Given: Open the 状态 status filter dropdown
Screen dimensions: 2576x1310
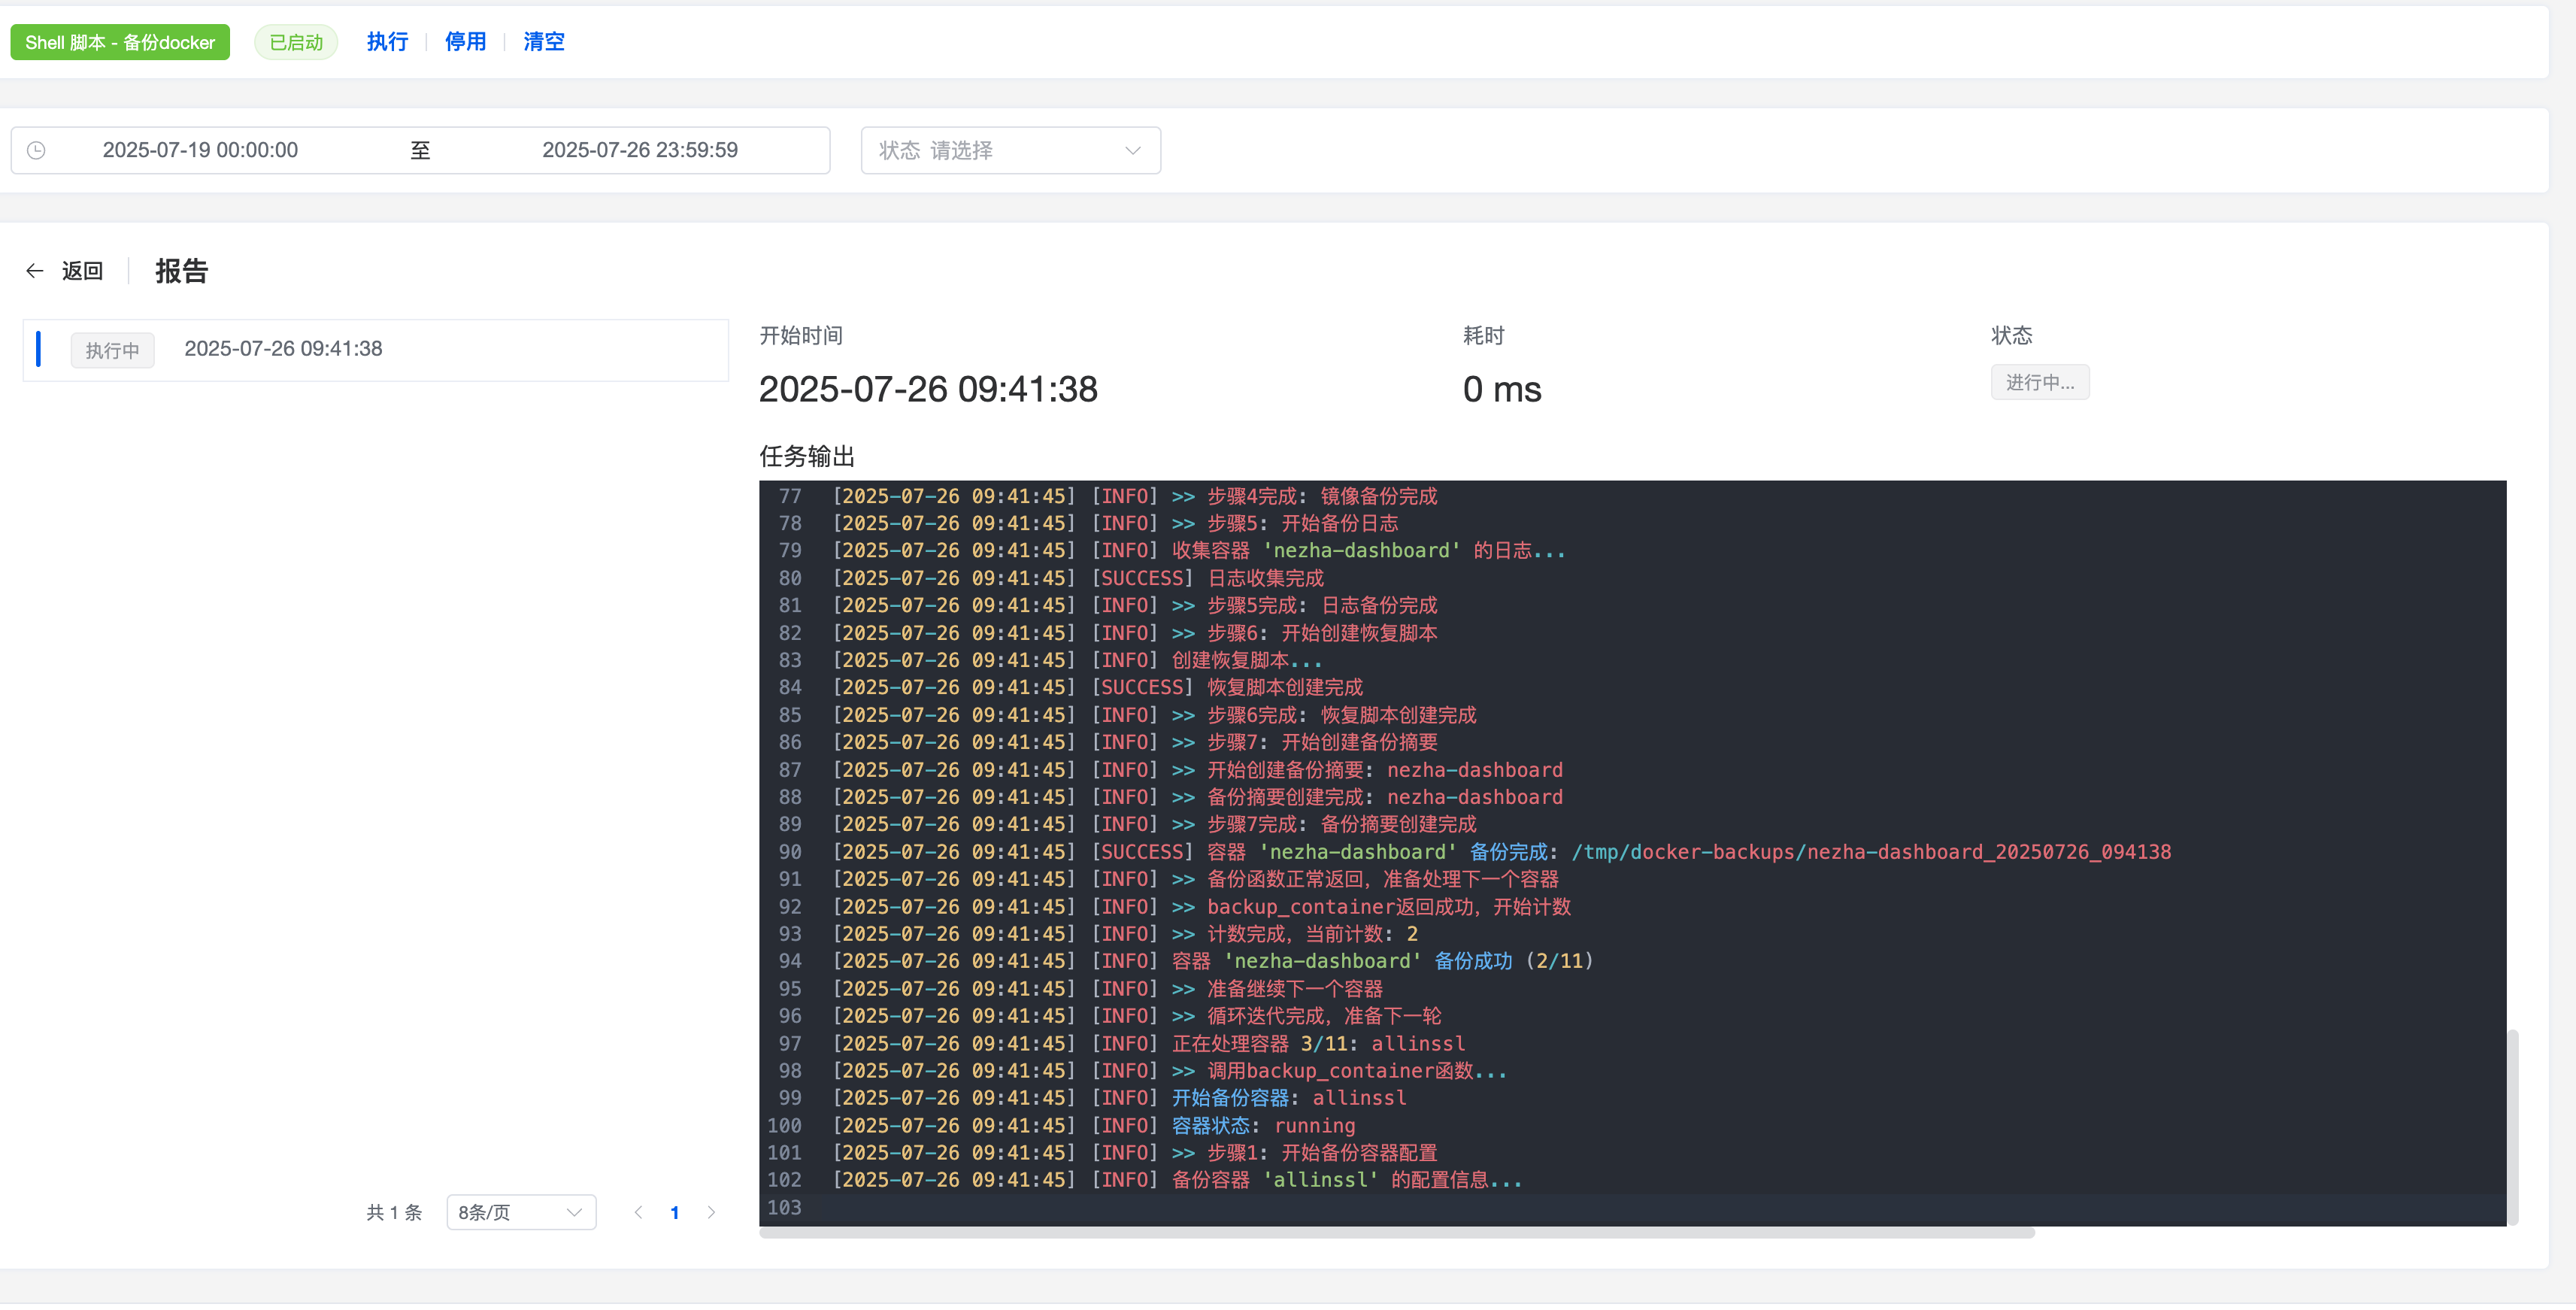Looking at the screenshot, I should pyautogui.click(x=1009, y=150).
